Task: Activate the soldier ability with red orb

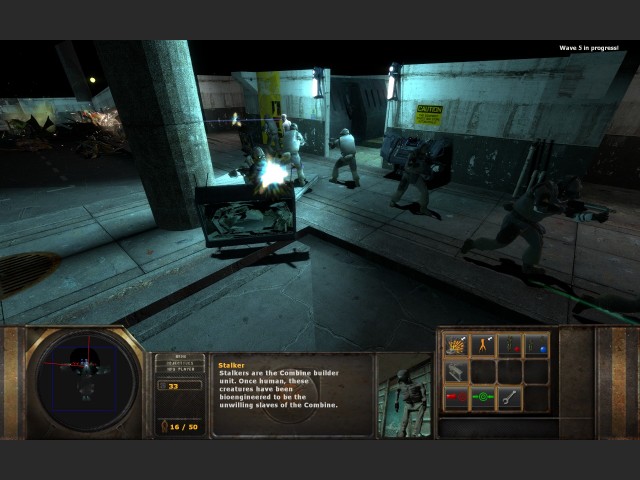Action: [510, 345]
